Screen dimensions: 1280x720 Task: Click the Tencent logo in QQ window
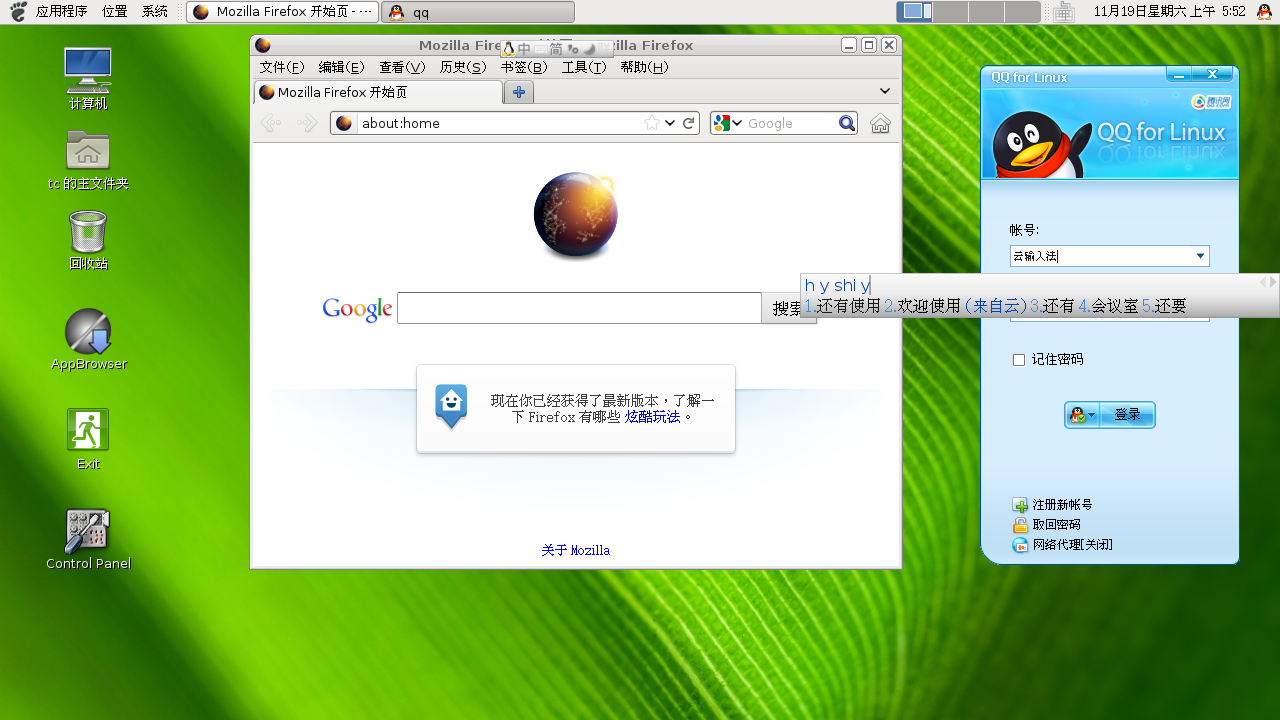tap(1211, 102)
